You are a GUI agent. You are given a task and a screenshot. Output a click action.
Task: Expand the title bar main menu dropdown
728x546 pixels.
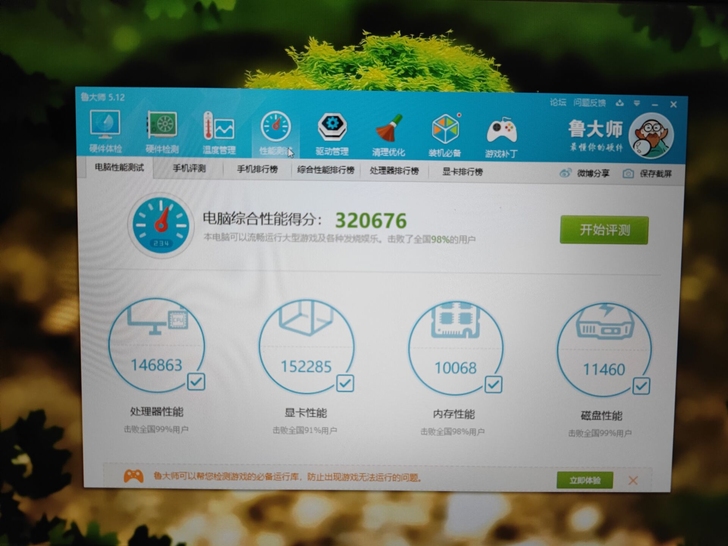pyautogui.click(x=637, y=104)
